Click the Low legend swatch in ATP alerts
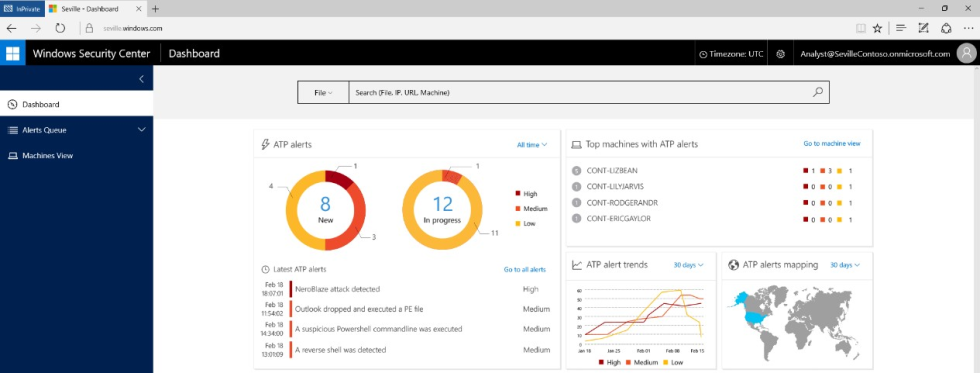The width and height of the screenshot is (980, 373). [x=518, y=223]
